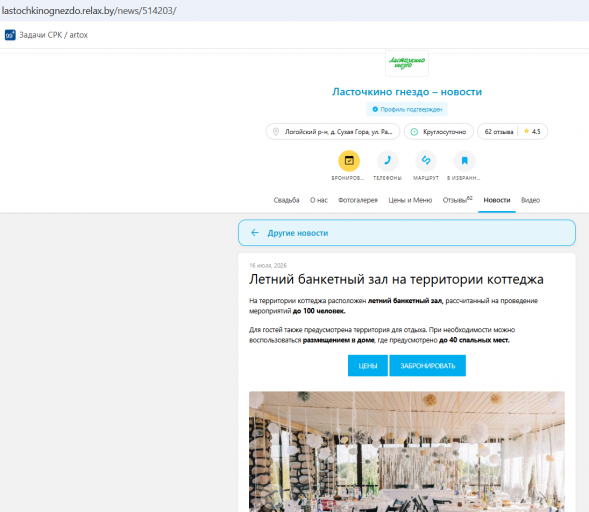Click bold text 'летний банкетный зал'

405,301
